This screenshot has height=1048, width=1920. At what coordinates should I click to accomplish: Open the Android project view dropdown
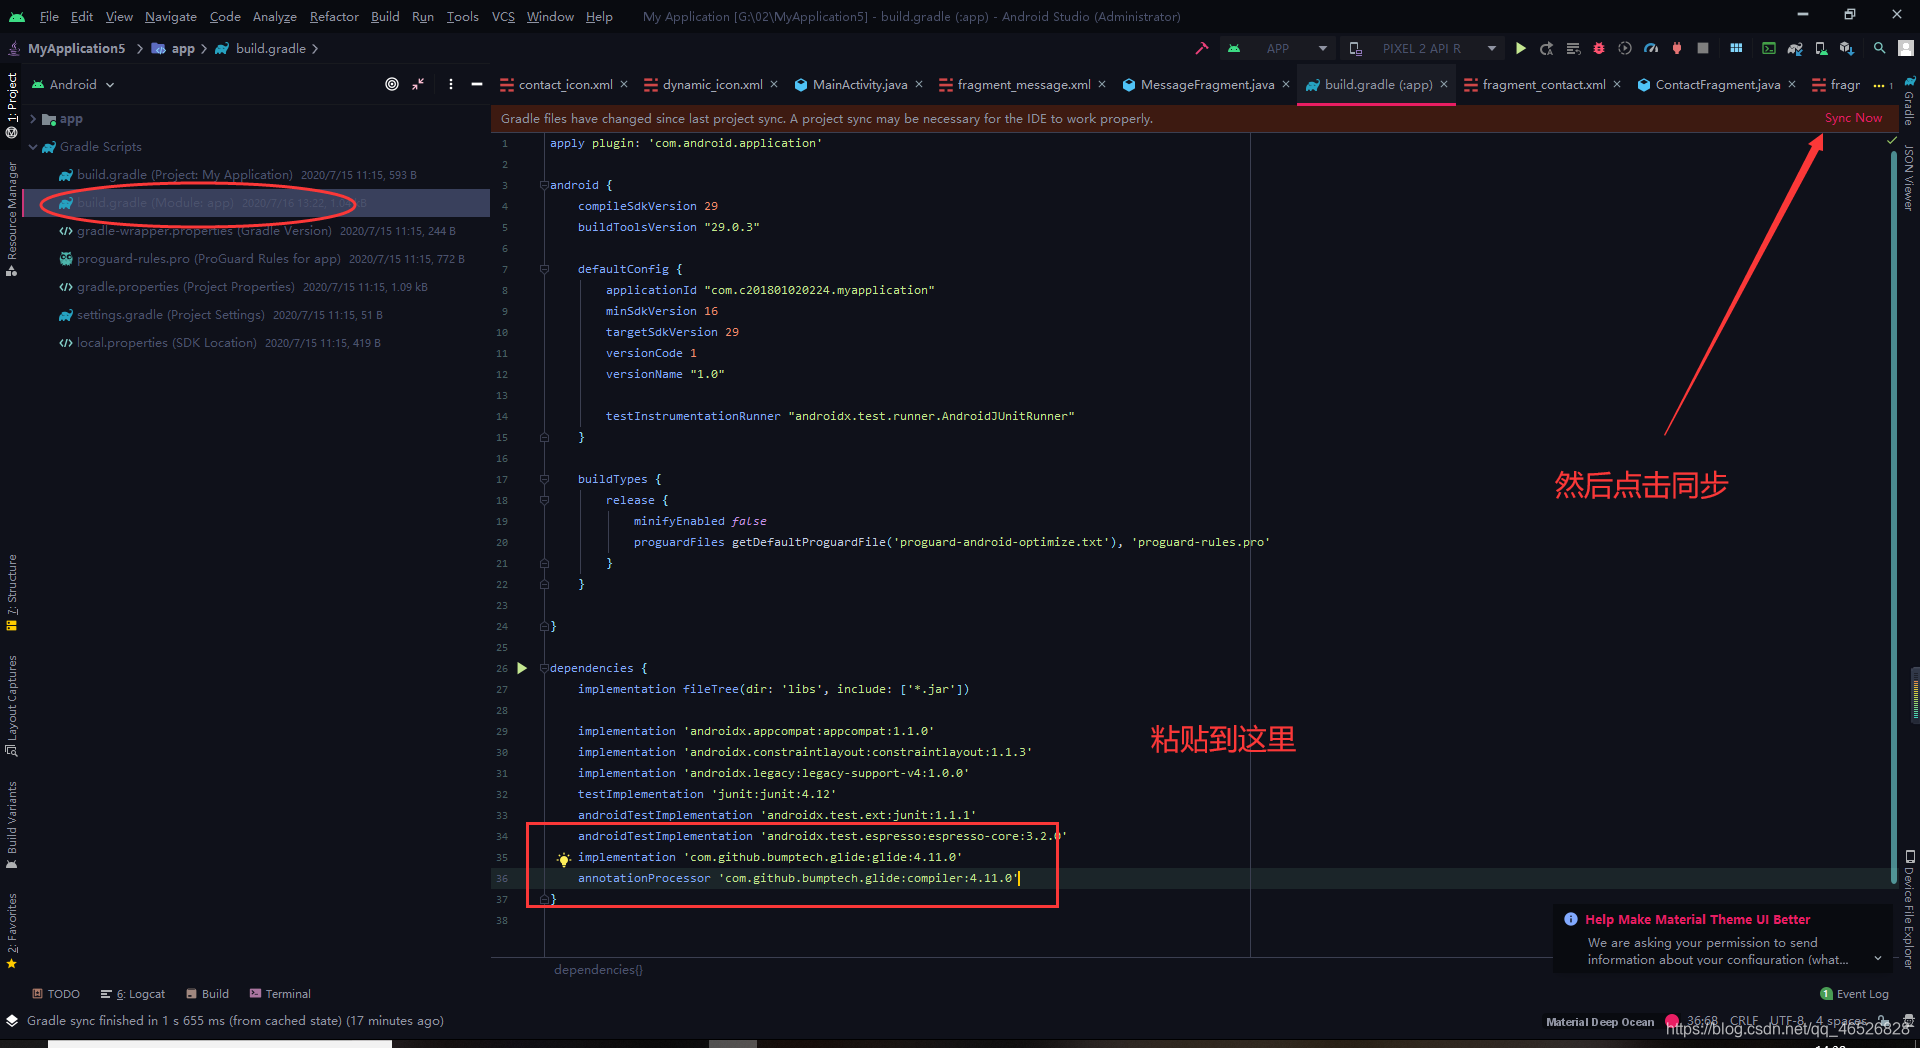tap(74, 84)
